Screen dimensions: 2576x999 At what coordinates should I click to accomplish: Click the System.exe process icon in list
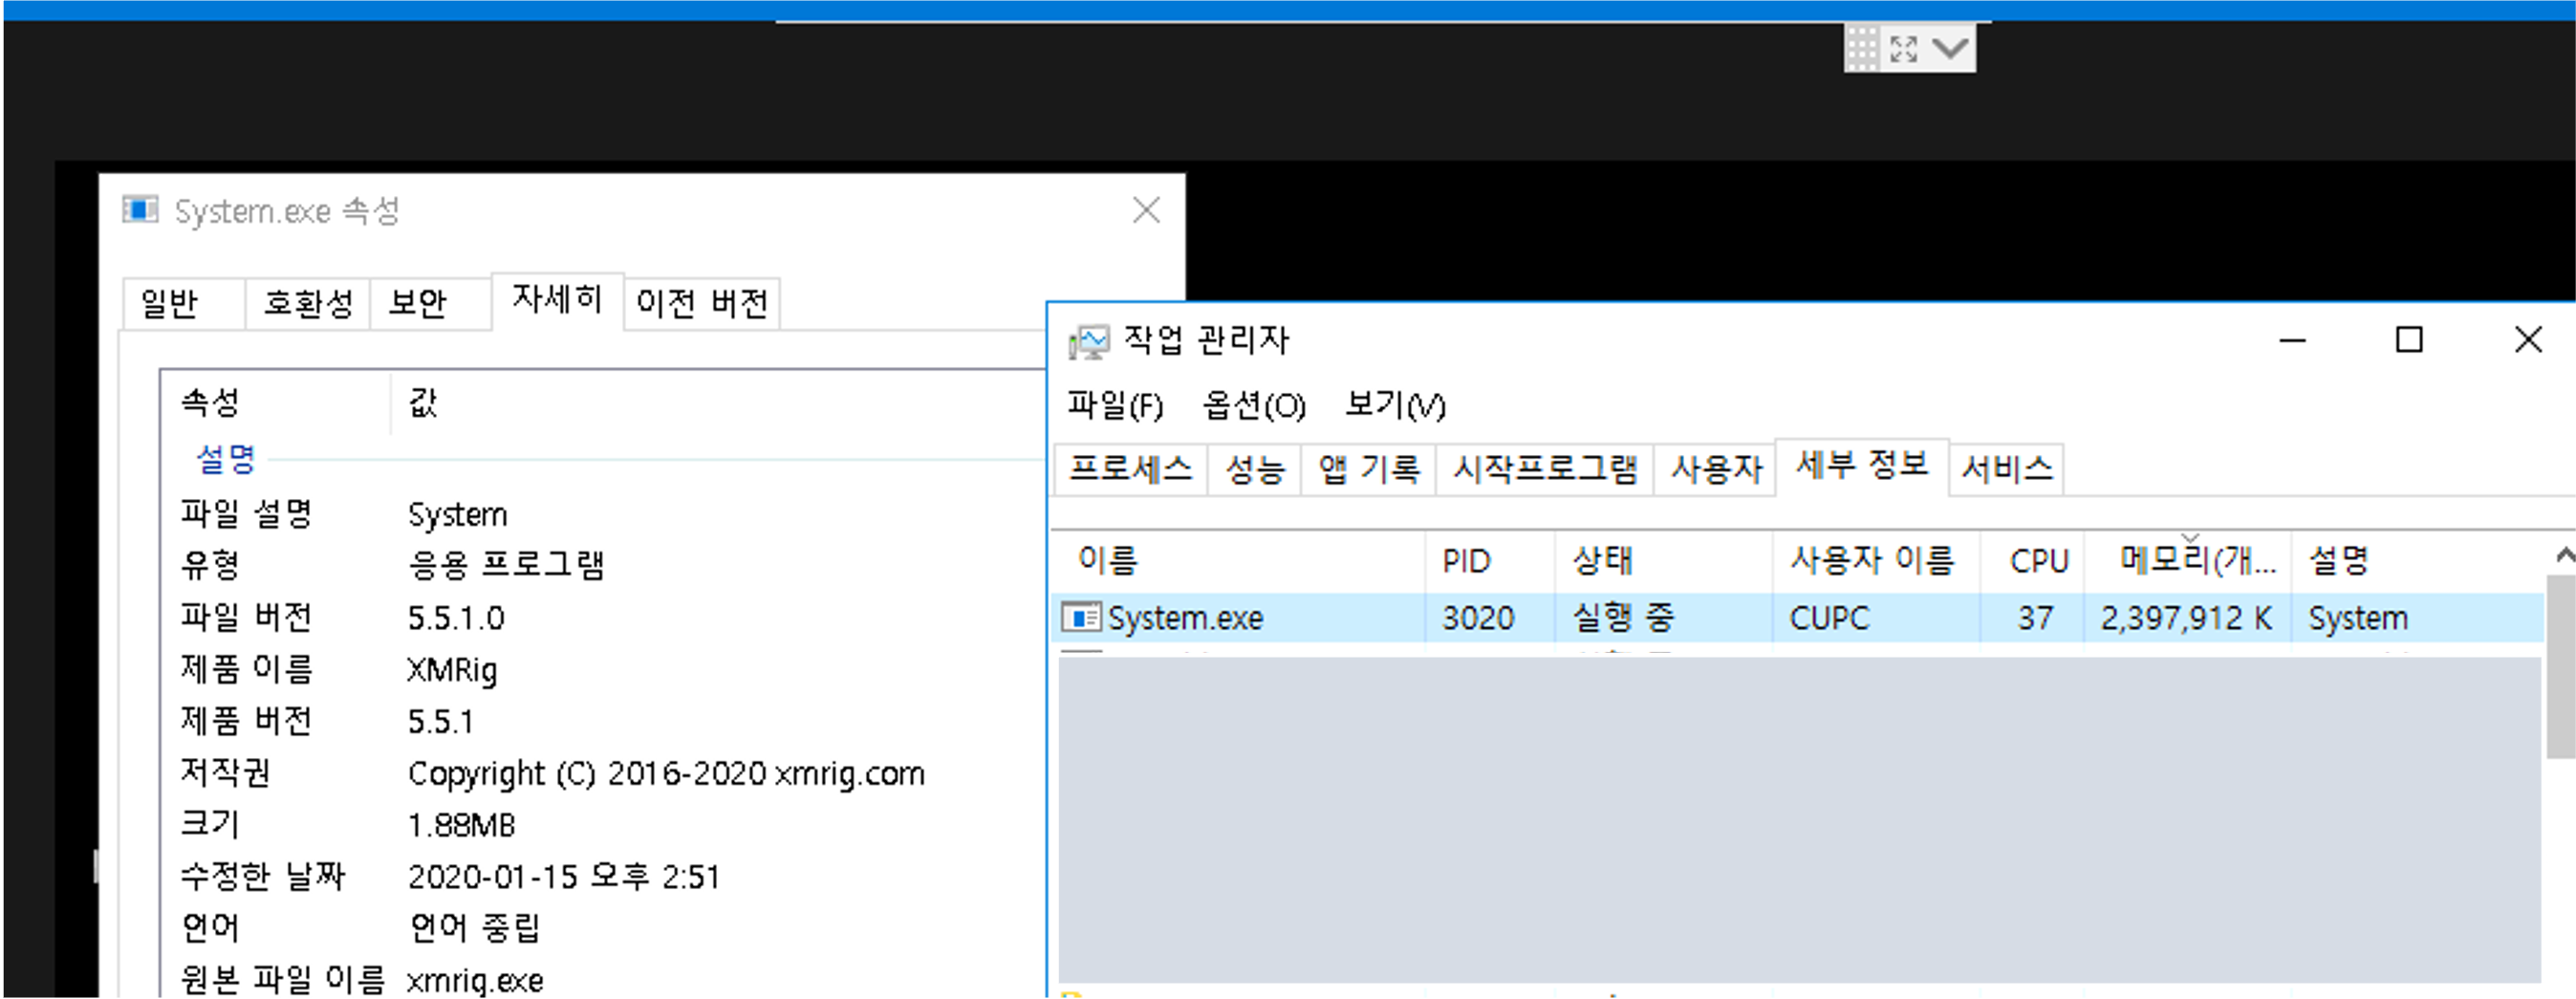[x=1081, y=617]
